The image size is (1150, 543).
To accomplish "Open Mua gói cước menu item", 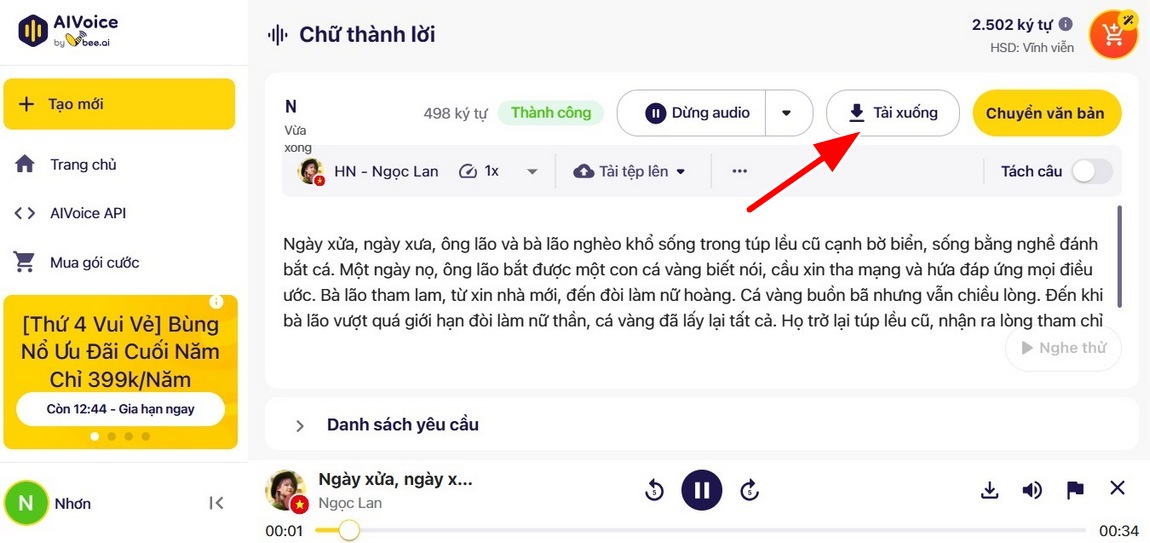I will [95, 263].
